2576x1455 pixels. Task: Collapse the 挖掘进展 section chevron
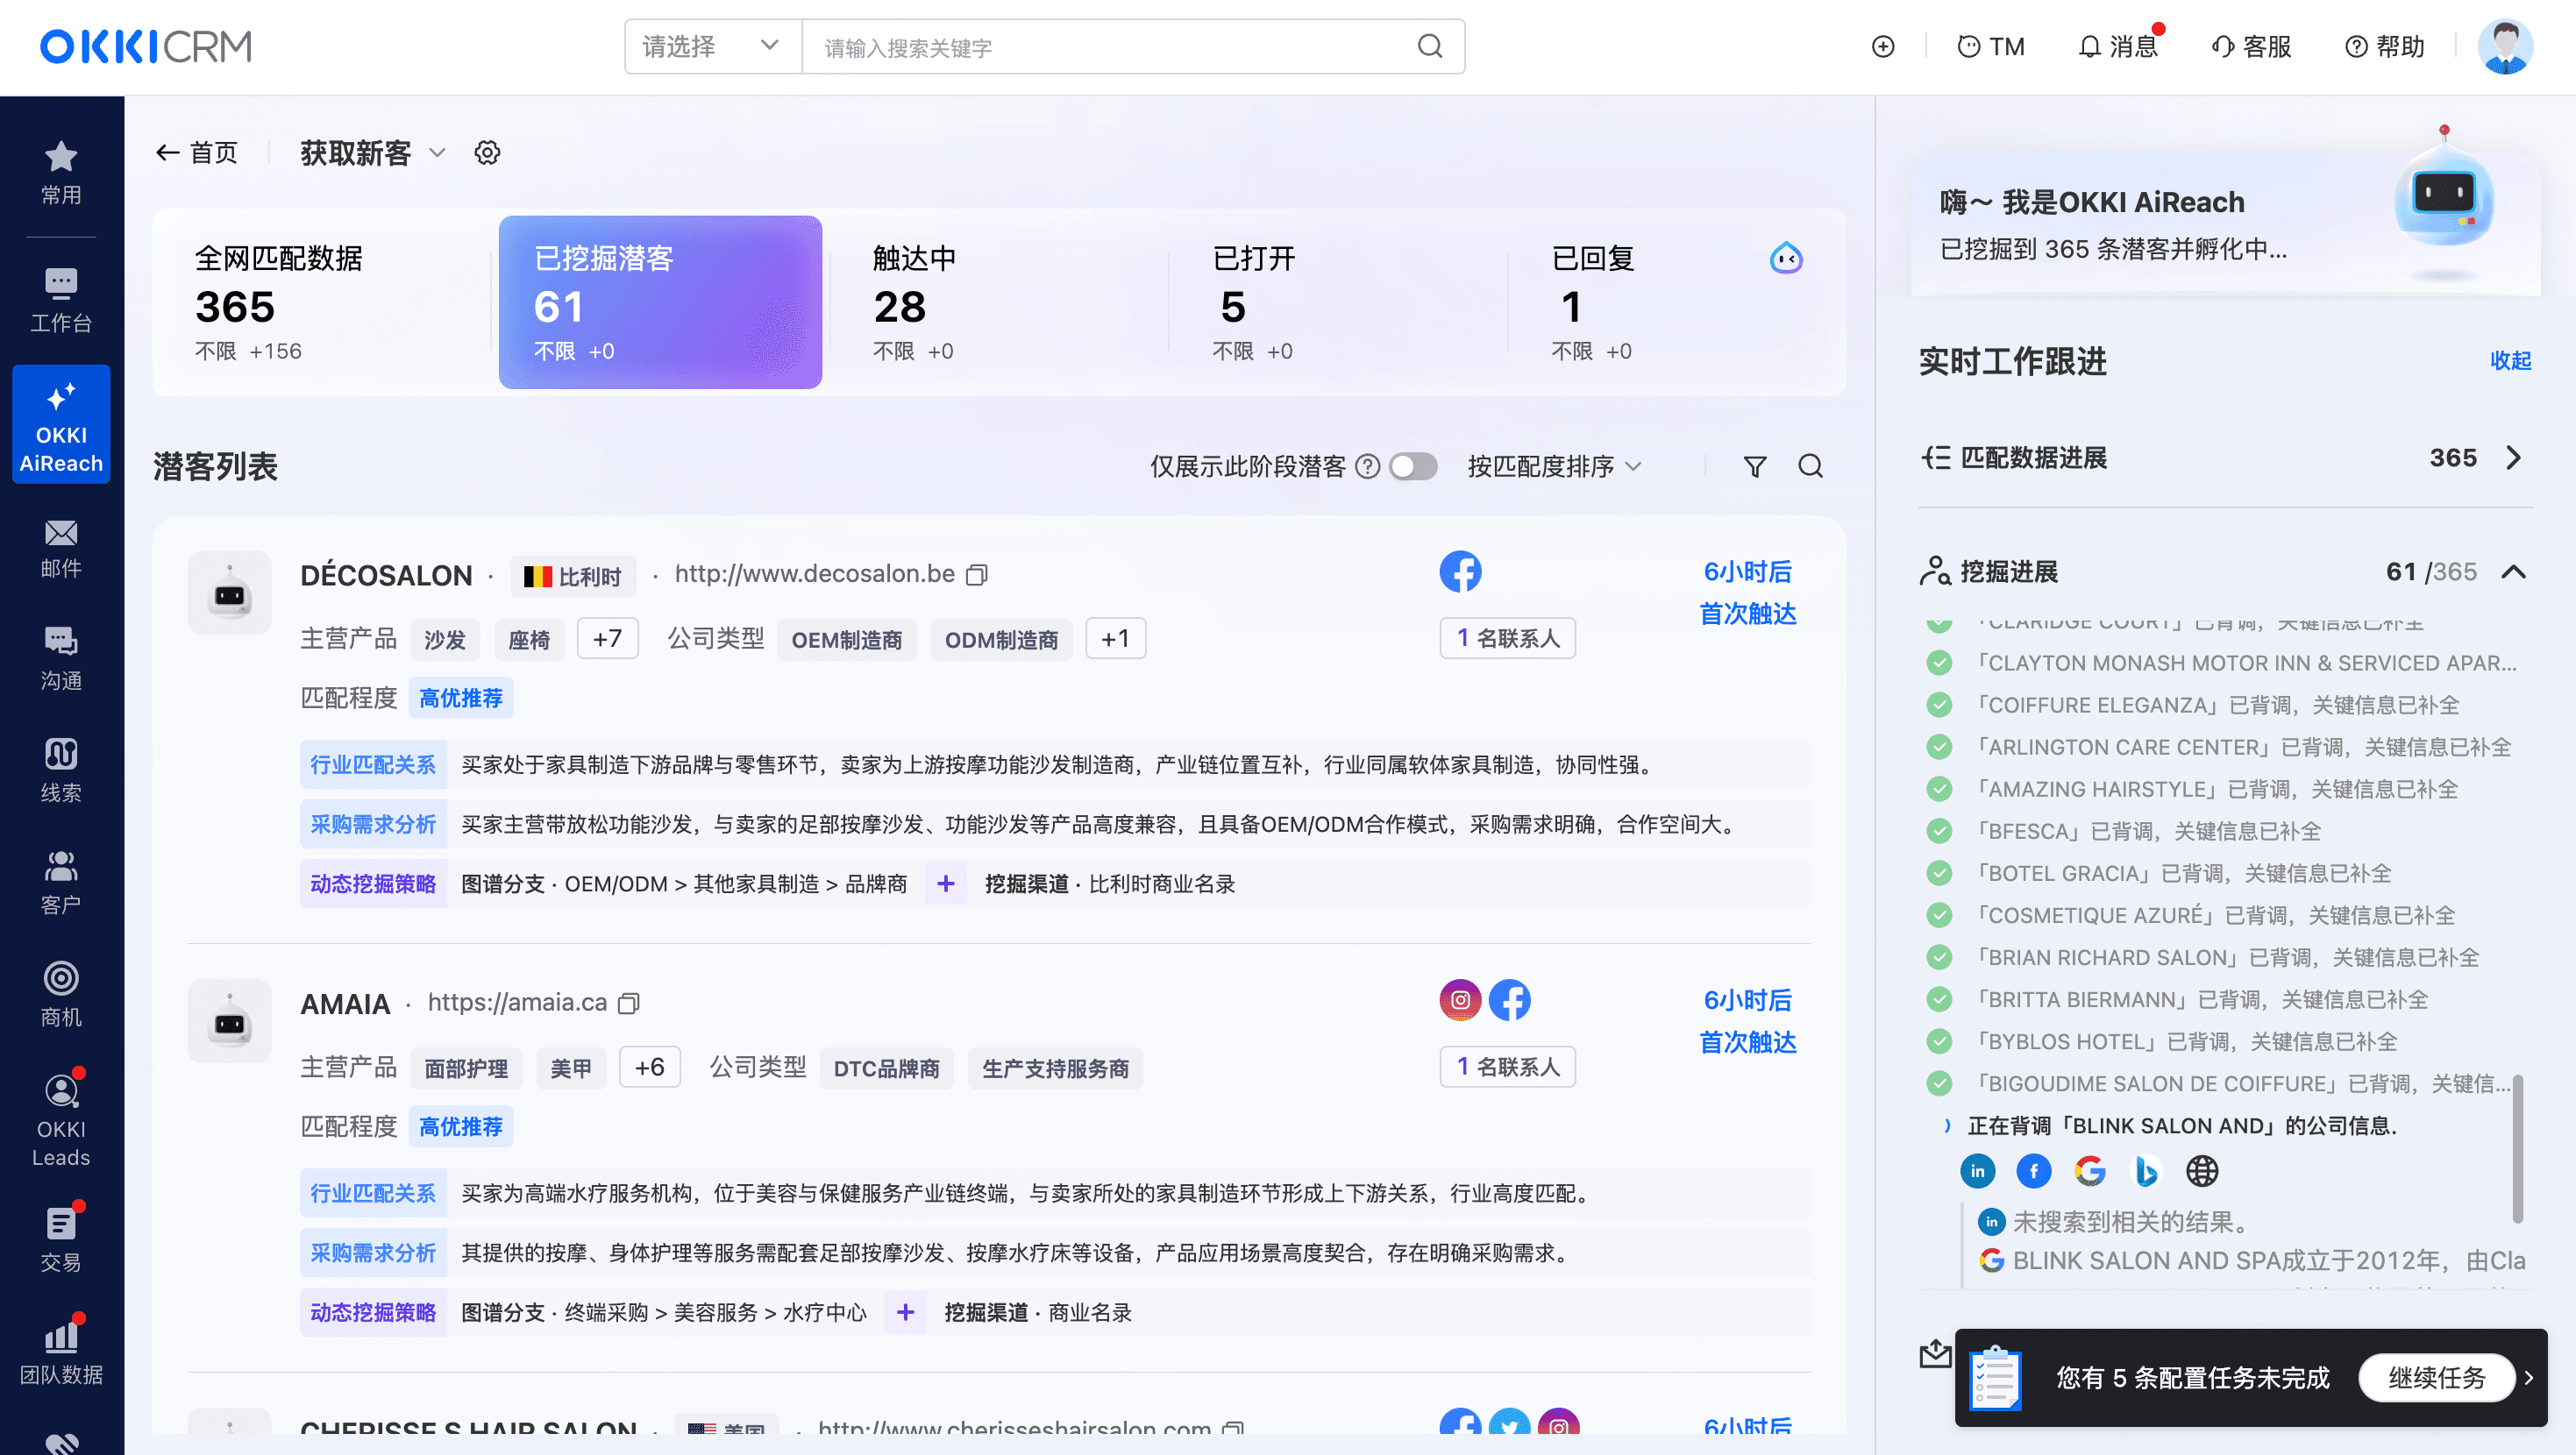click(2513, 572)
